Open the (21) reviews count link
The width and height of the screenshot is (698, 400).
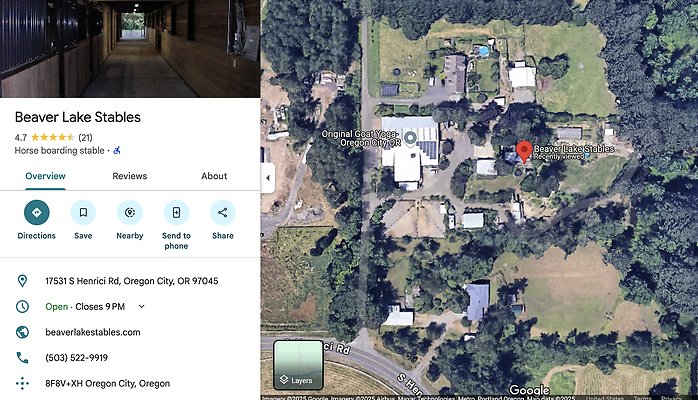click(85, 137)
